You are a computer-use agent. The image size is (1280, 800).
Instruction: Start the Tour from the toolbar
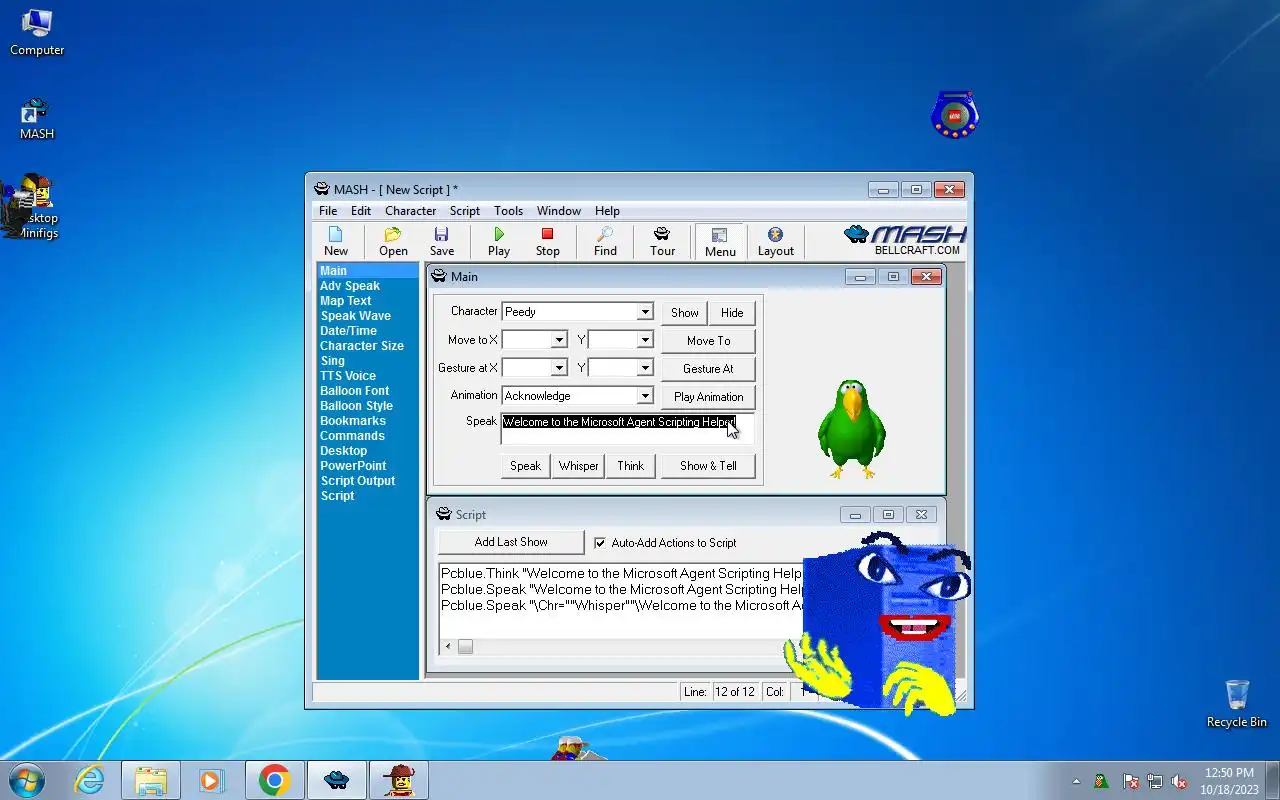(662, 241)
